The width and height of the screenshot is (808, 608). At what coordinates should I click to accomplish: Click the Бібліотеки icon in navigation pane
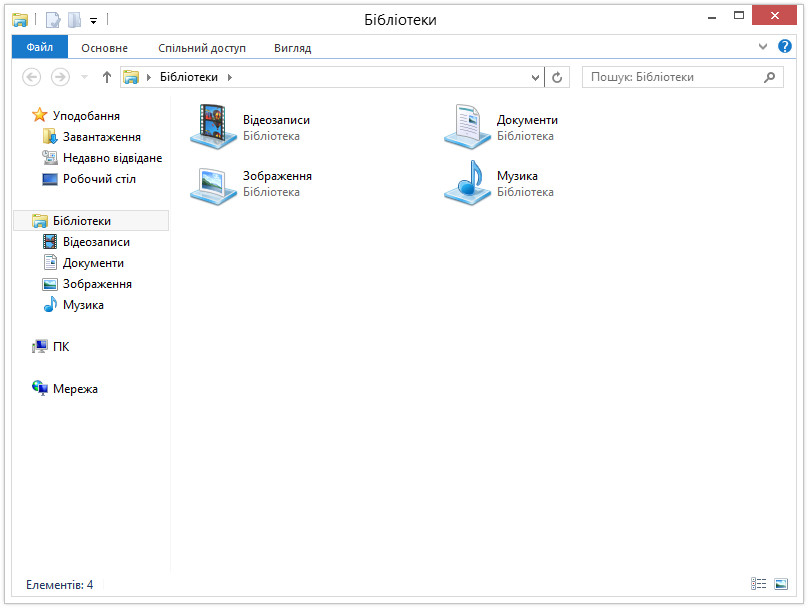point(40,221)
